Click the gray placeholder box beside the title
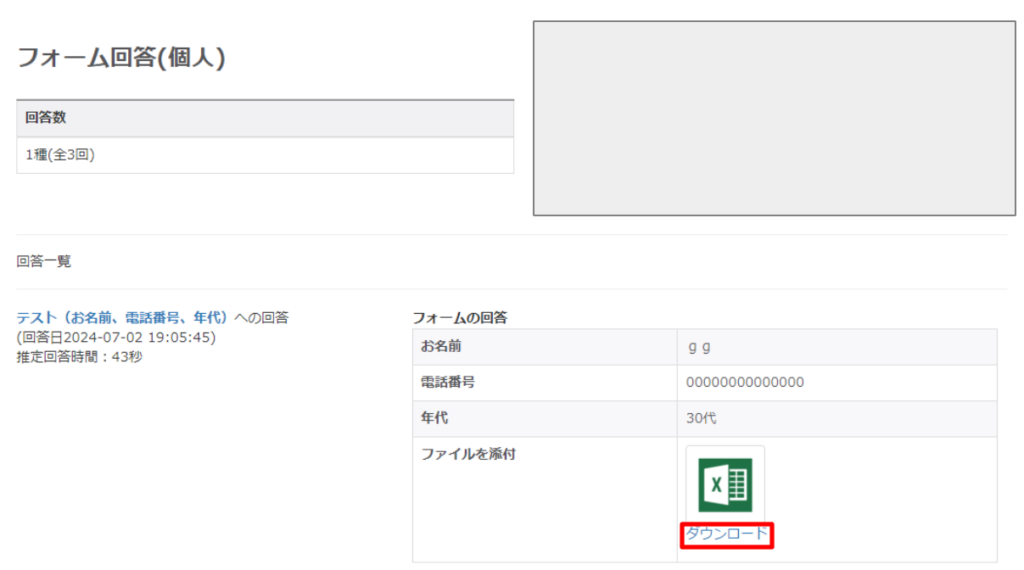 pos(775,118)
